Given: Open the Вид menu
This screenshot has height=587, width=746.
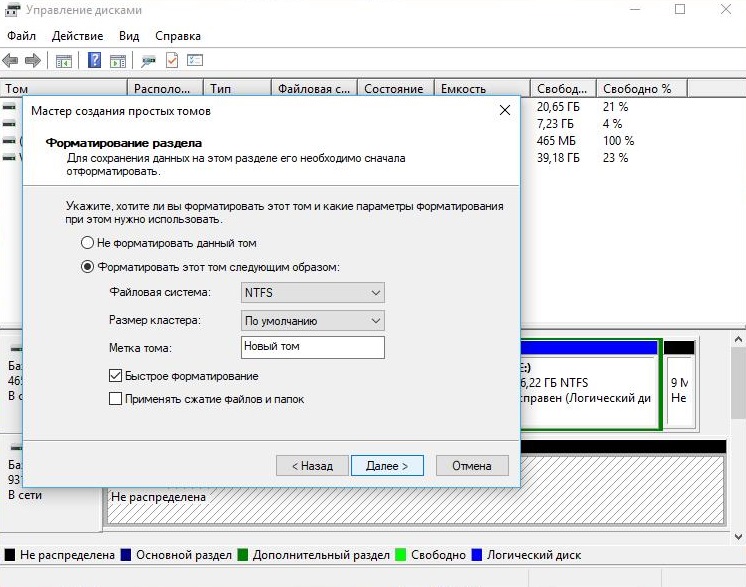Looking at the screenshot, I should [129, 36].
